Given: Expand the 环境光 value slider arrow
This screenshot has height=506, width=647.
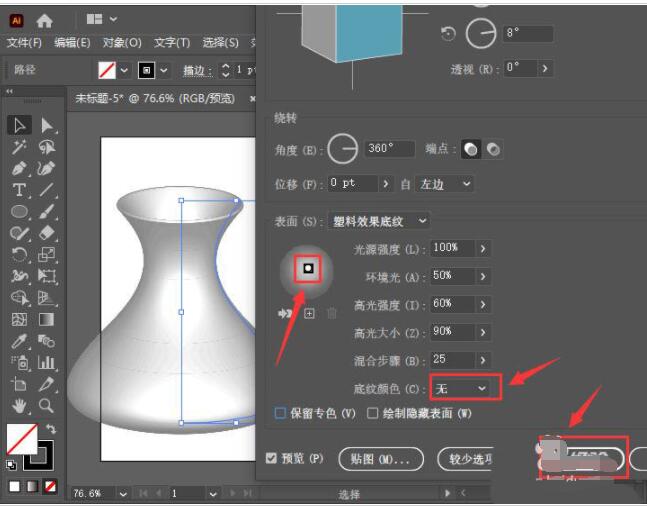Looking at the screenshot, I should tap(483, 277).
